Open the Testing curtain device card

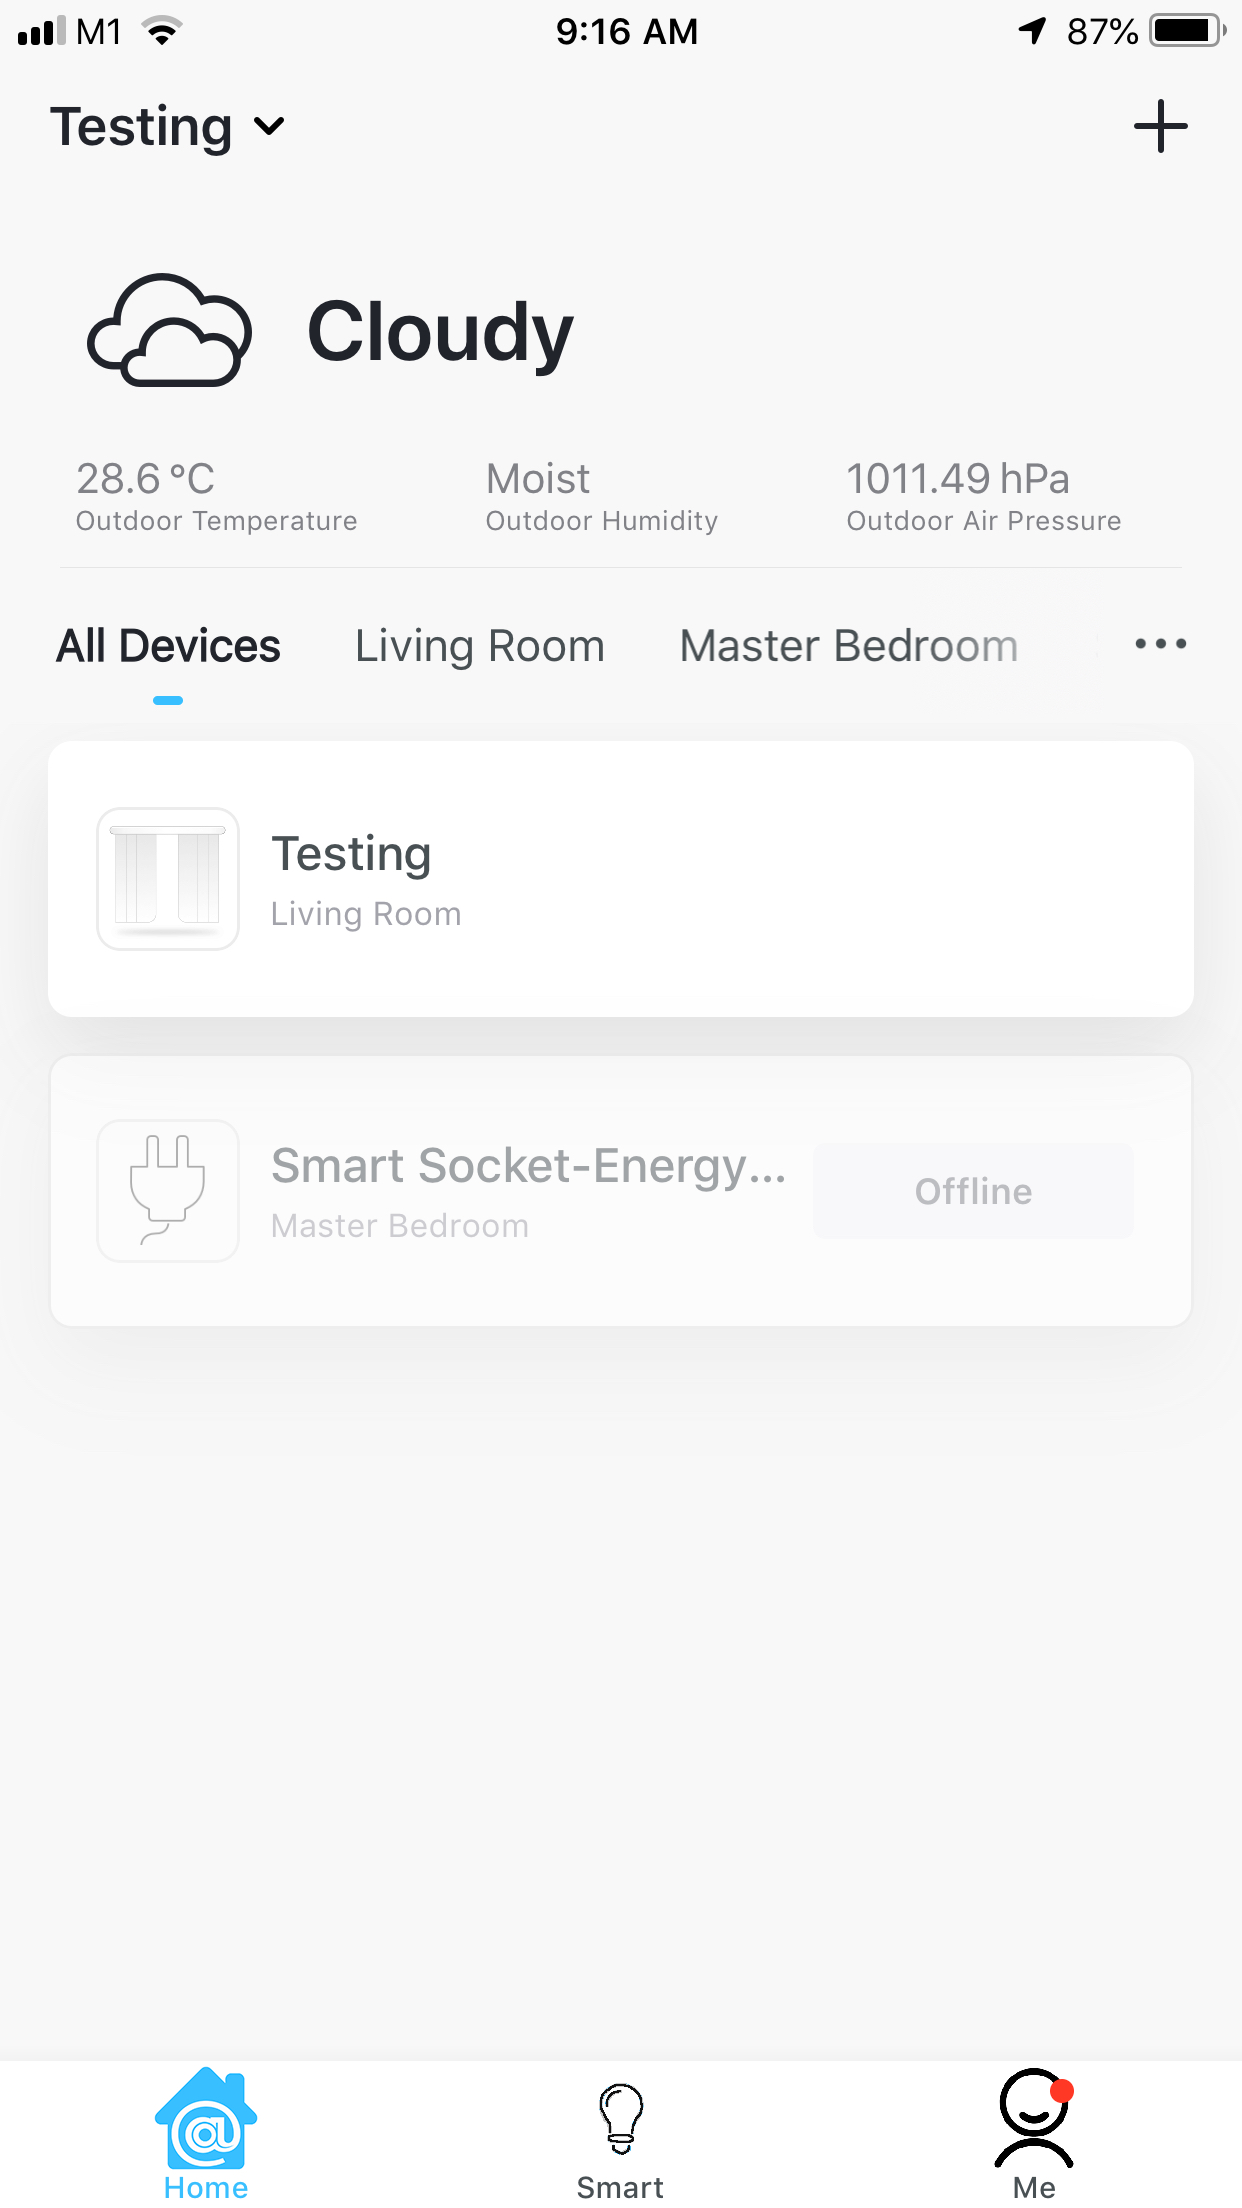(x=621, y=879)
